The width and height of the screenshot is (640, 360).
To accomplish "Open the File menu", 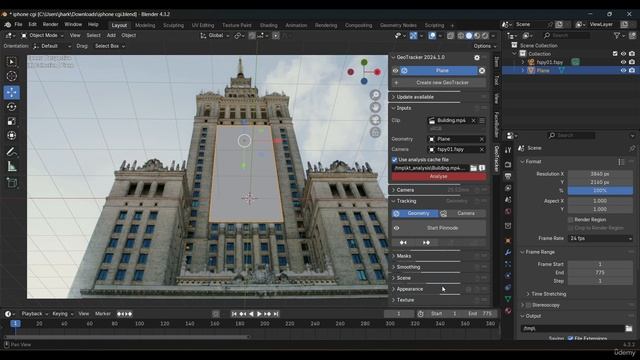I will [x=18, y=24].
